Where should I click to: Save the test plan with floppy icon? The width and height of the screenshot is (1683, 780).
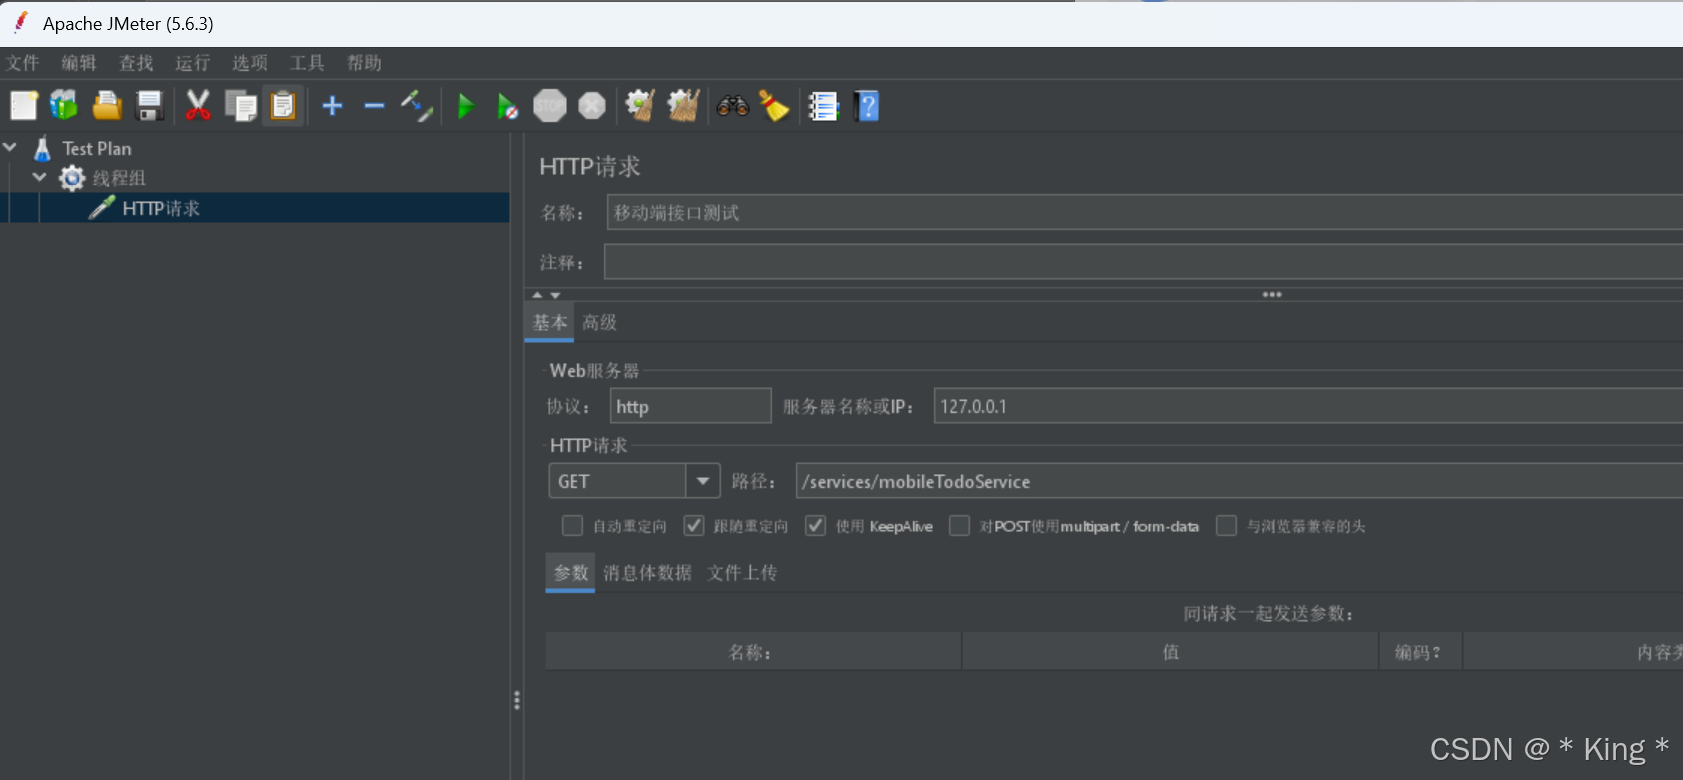tap(150, 105)
